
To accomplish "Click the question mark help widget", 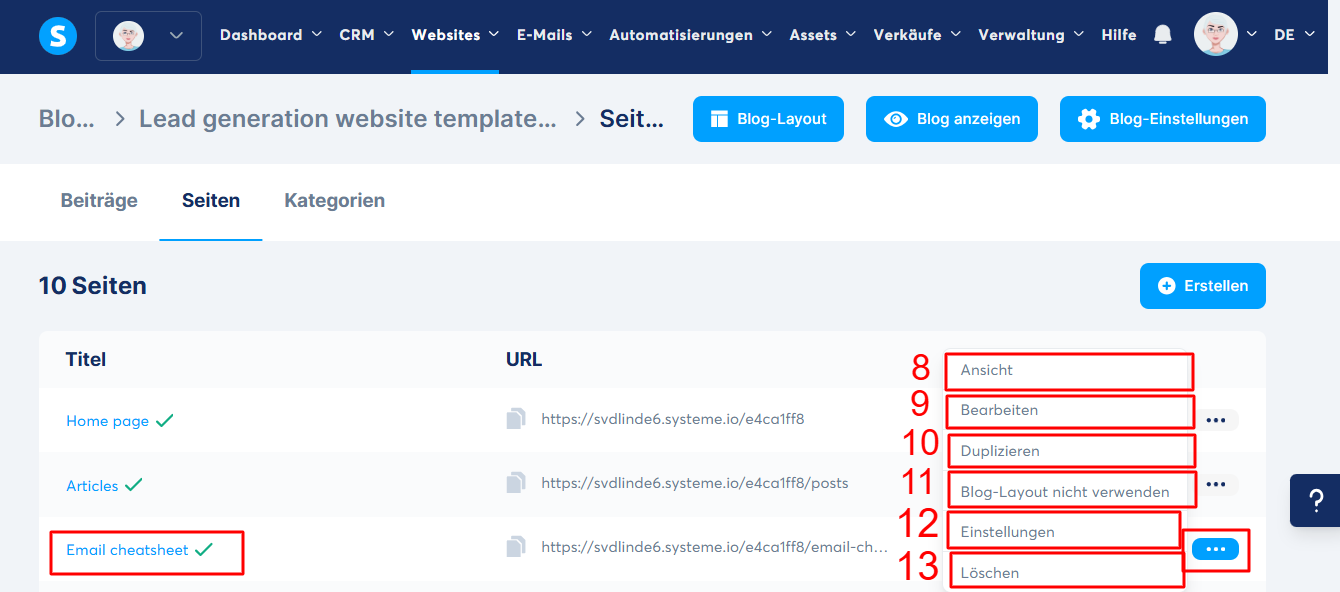I will (1315, 500).
